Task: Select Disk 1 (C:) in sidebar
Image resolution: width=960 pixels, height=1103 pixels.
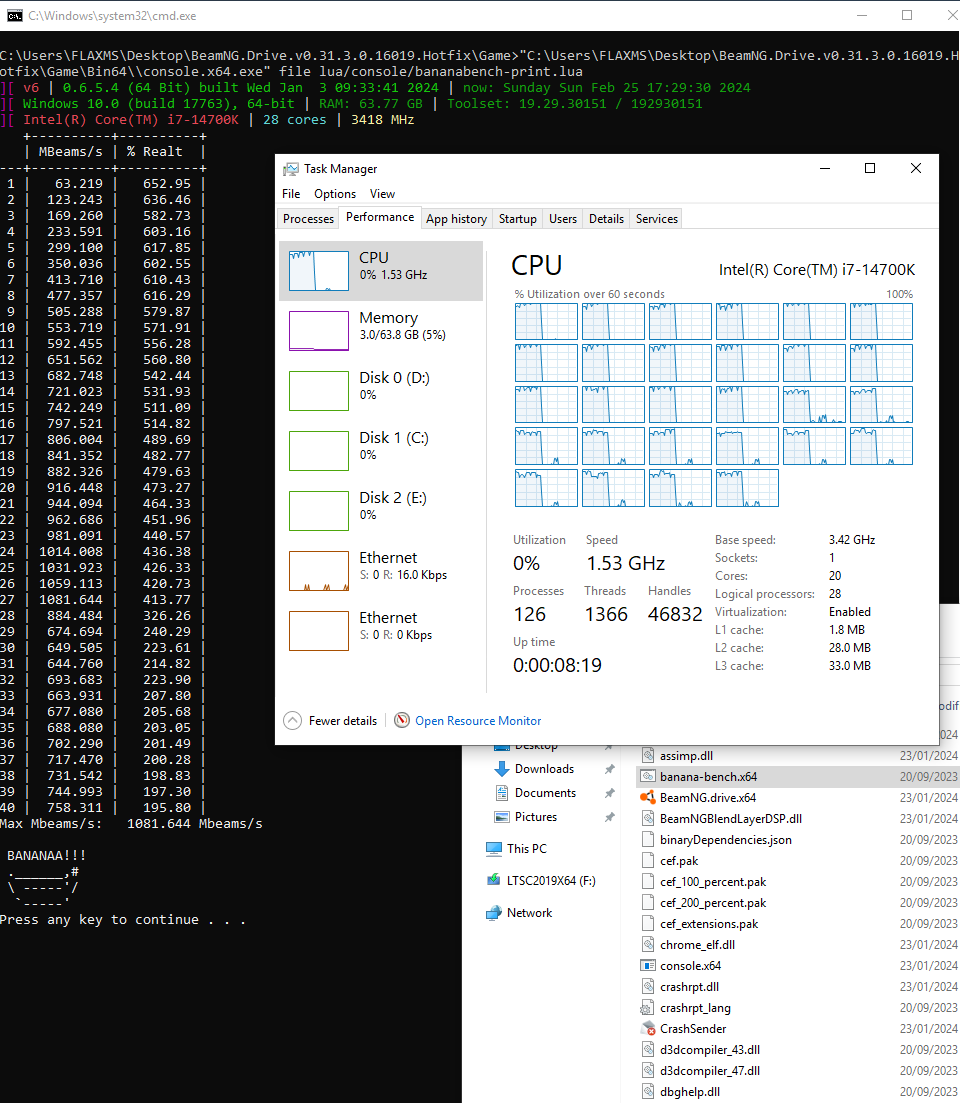Action: click(381, 450)
